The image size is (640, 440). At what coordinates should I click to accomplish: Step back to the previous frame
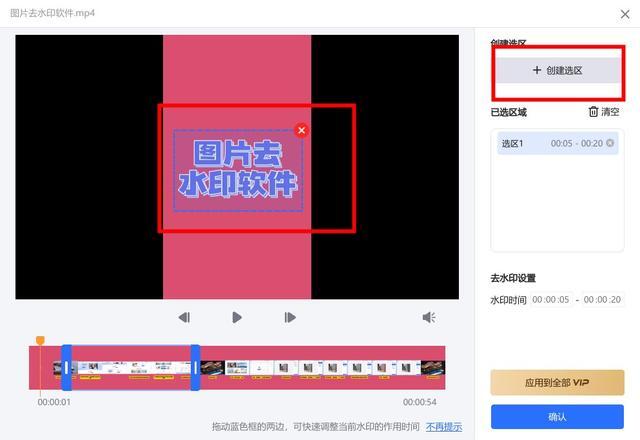[x=184, y=317]
